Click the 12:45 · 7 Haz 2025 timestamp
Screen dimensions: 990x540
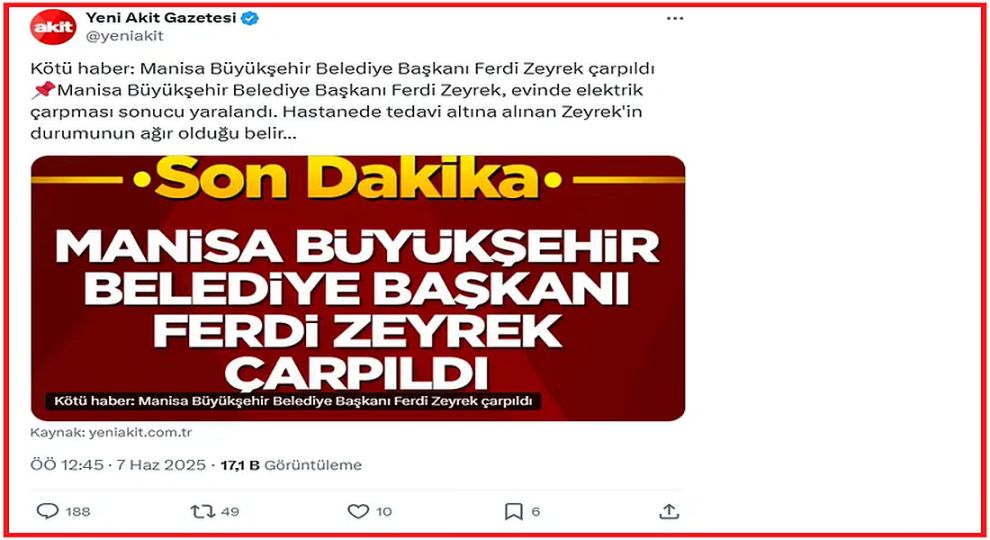tap(118, 465)
